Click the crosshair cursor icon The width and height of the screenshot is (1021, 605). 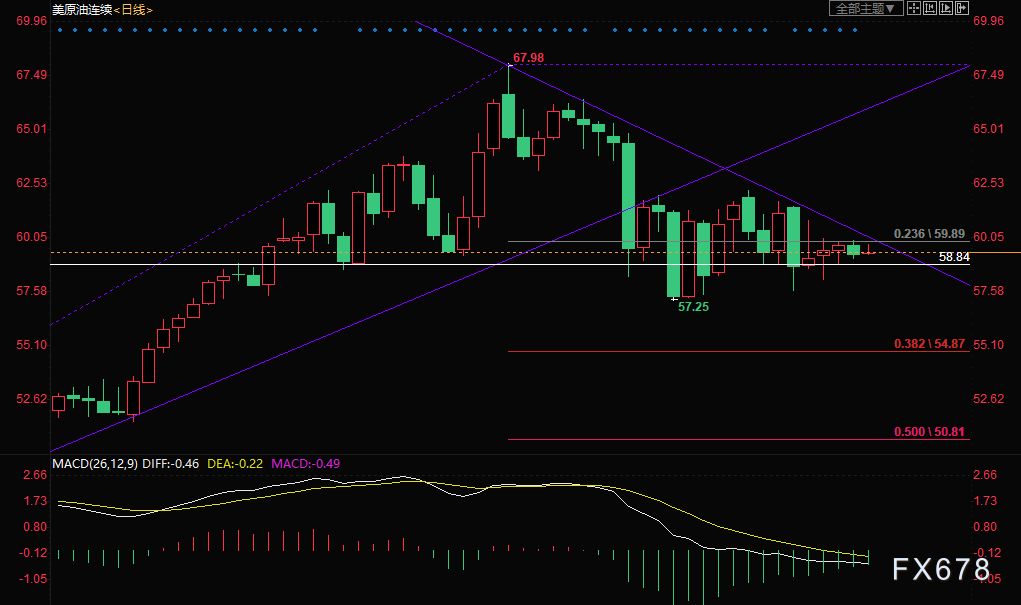coord(914,8)
